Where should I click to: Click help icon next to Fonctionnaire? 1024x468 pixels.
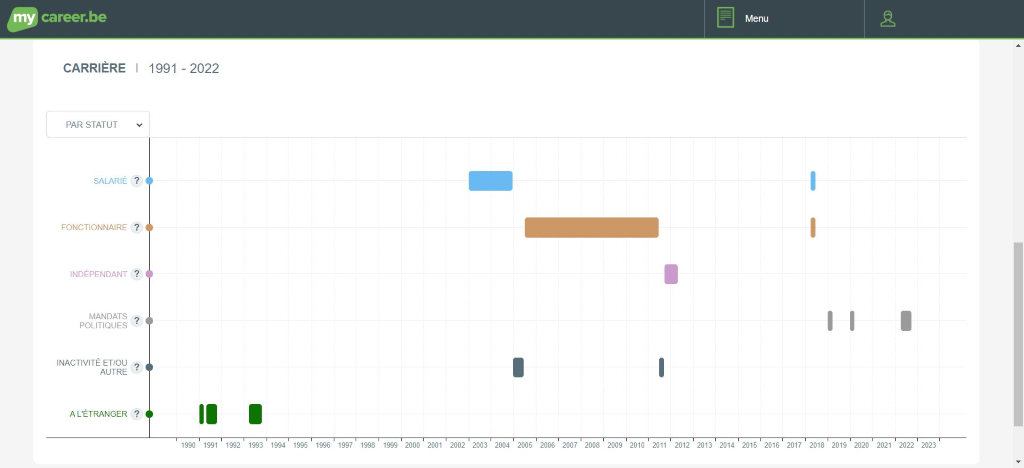(137, 227)
